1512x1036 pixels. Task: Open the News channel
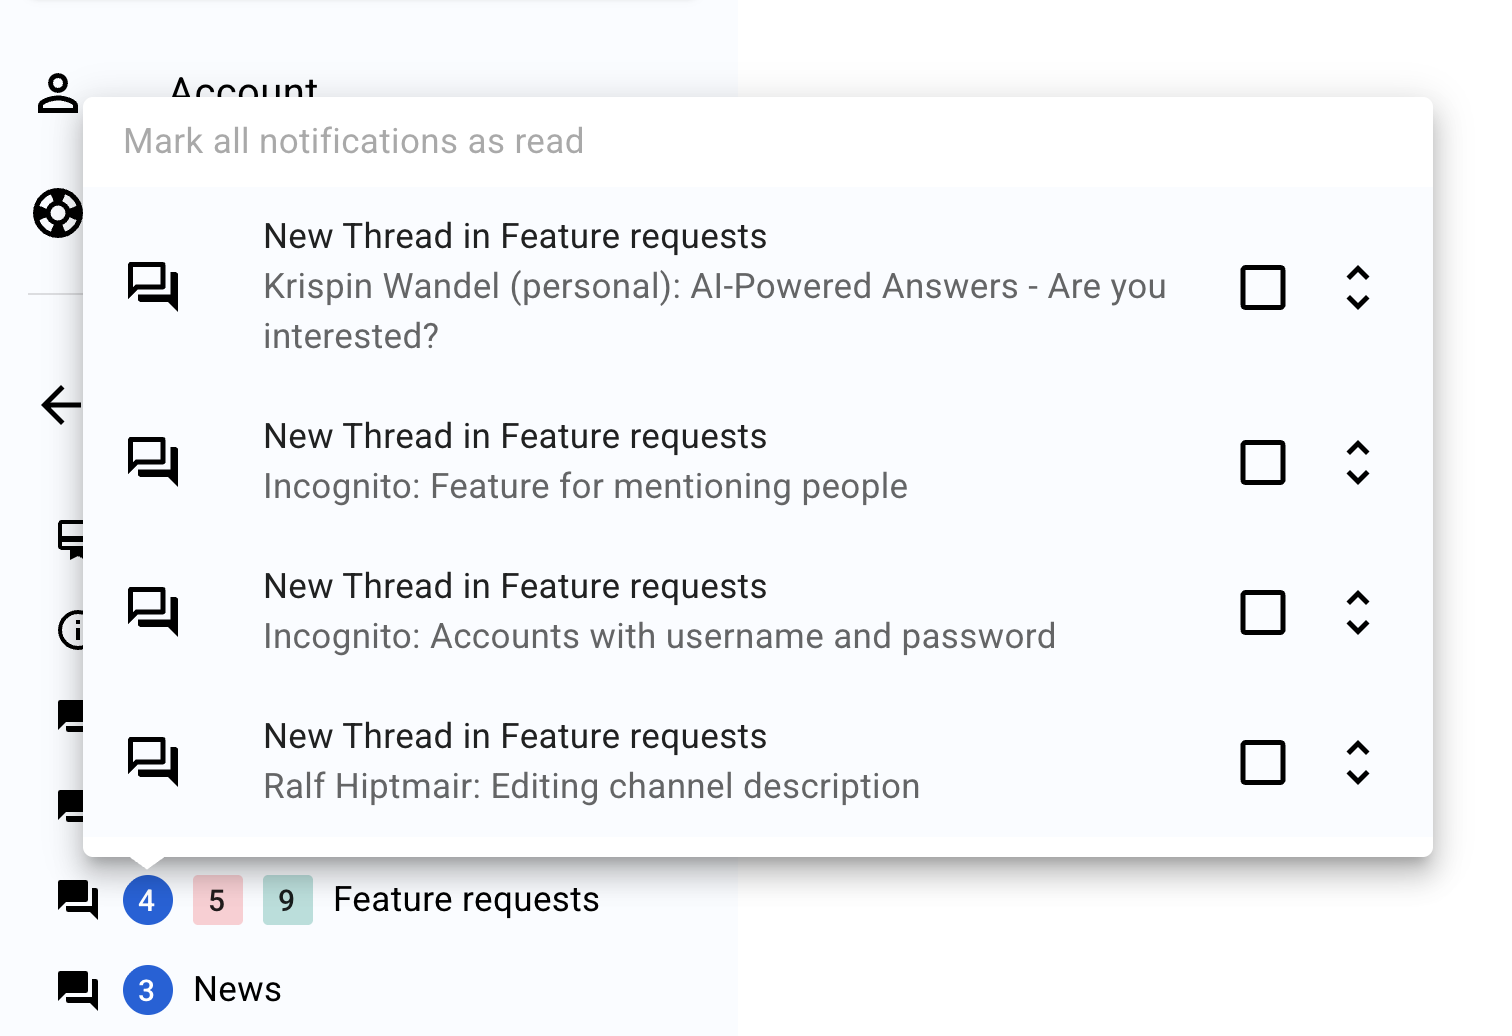coord(237,989)
